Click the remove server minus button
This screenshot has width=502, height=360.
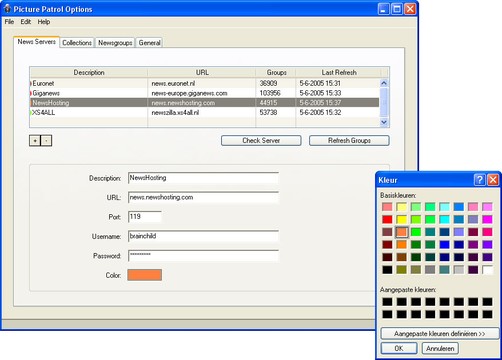[x=46, y=141]
